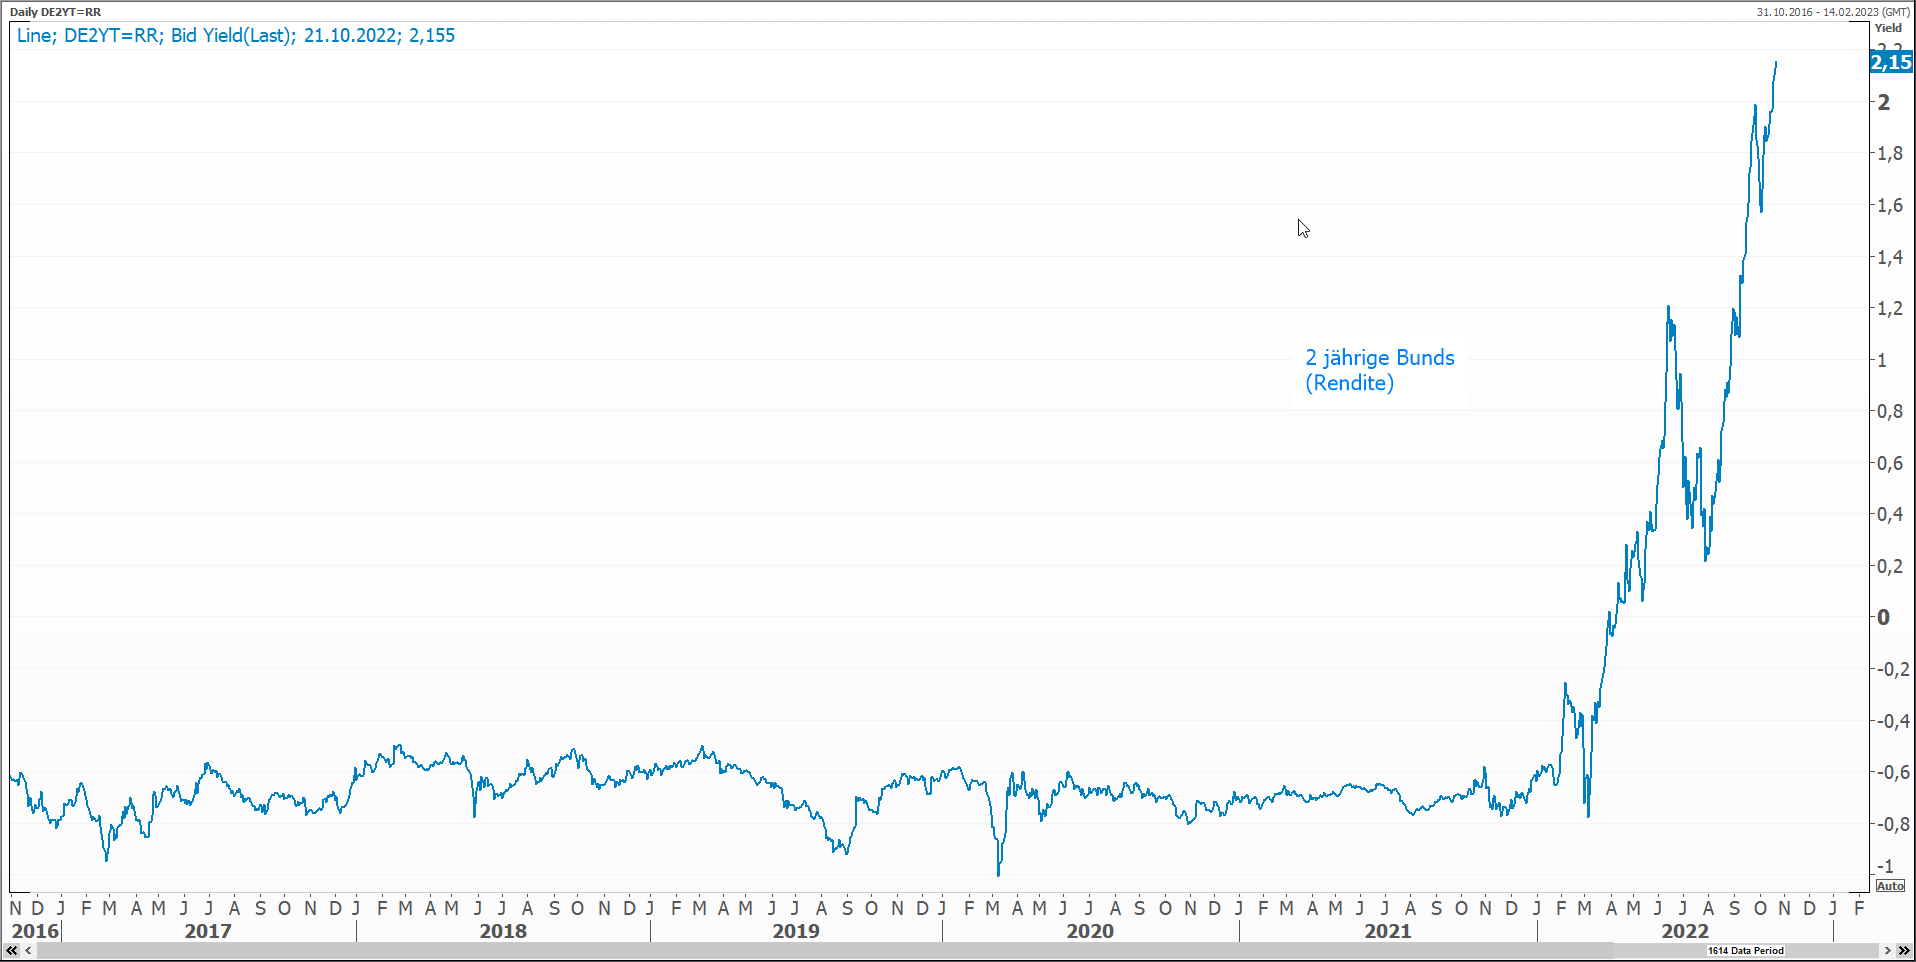
Task: Click the 0 level on the yield axis
Action: 1884,618
